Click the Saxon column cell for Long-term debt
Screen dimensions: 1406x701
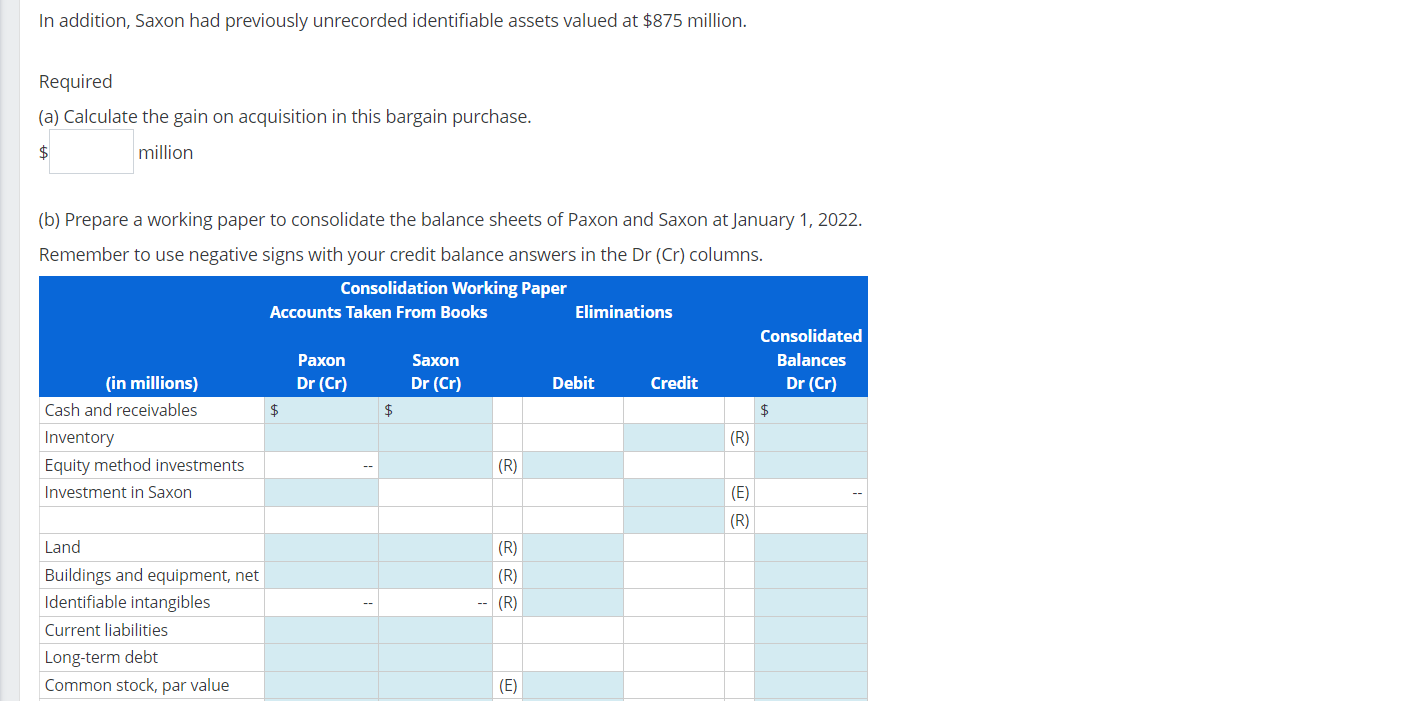pos(435,657)
